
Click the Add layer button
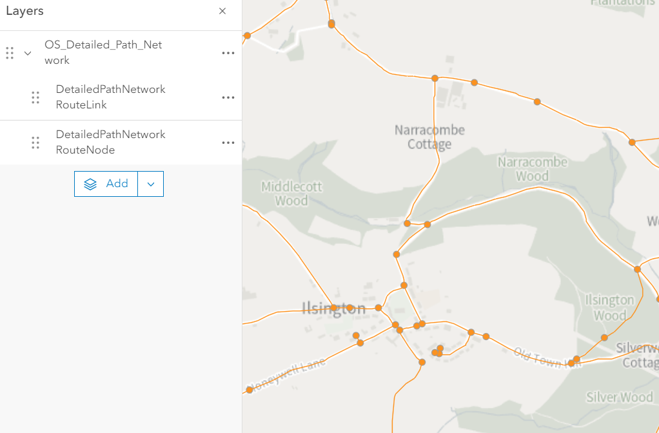click(x=106, y=184)
